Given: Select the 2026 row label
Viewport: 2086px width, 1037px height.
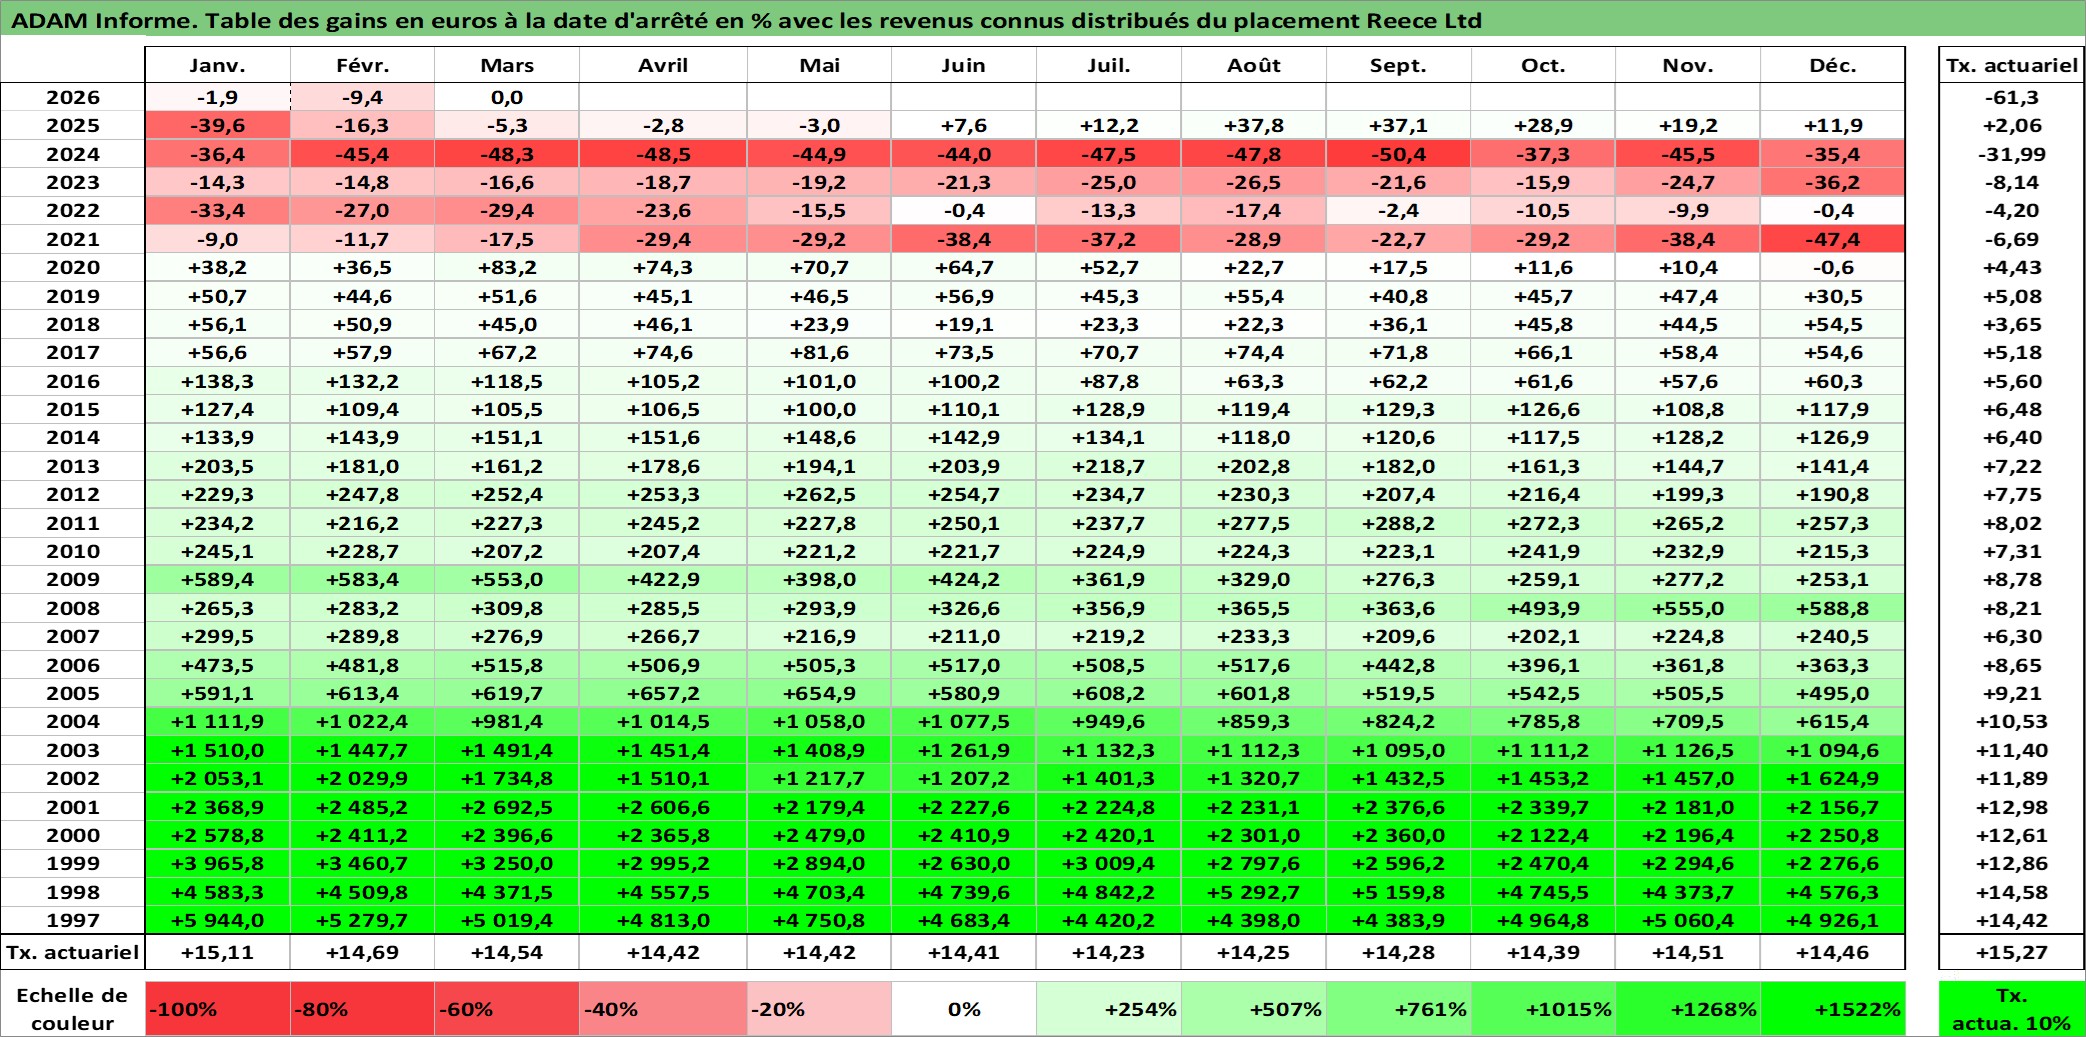Looking at the screenshot, I should pos(73,97).
